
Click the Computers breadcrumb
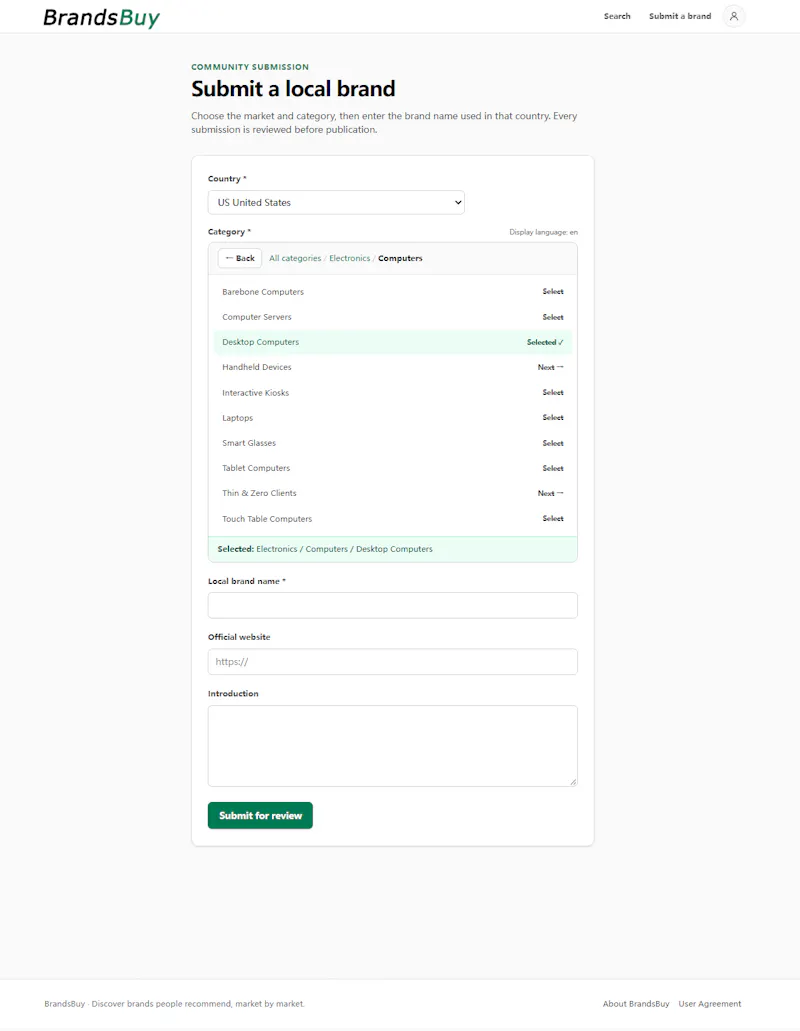[400, 258]
